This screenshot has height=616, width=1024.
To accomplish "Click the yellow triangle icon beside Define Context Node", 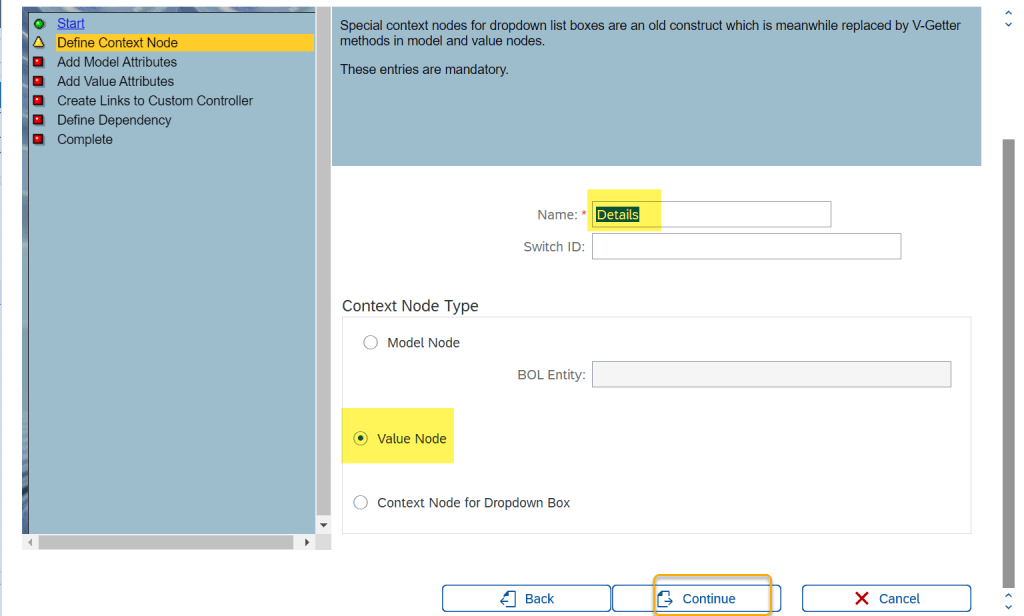I will [x=39, y=43].
